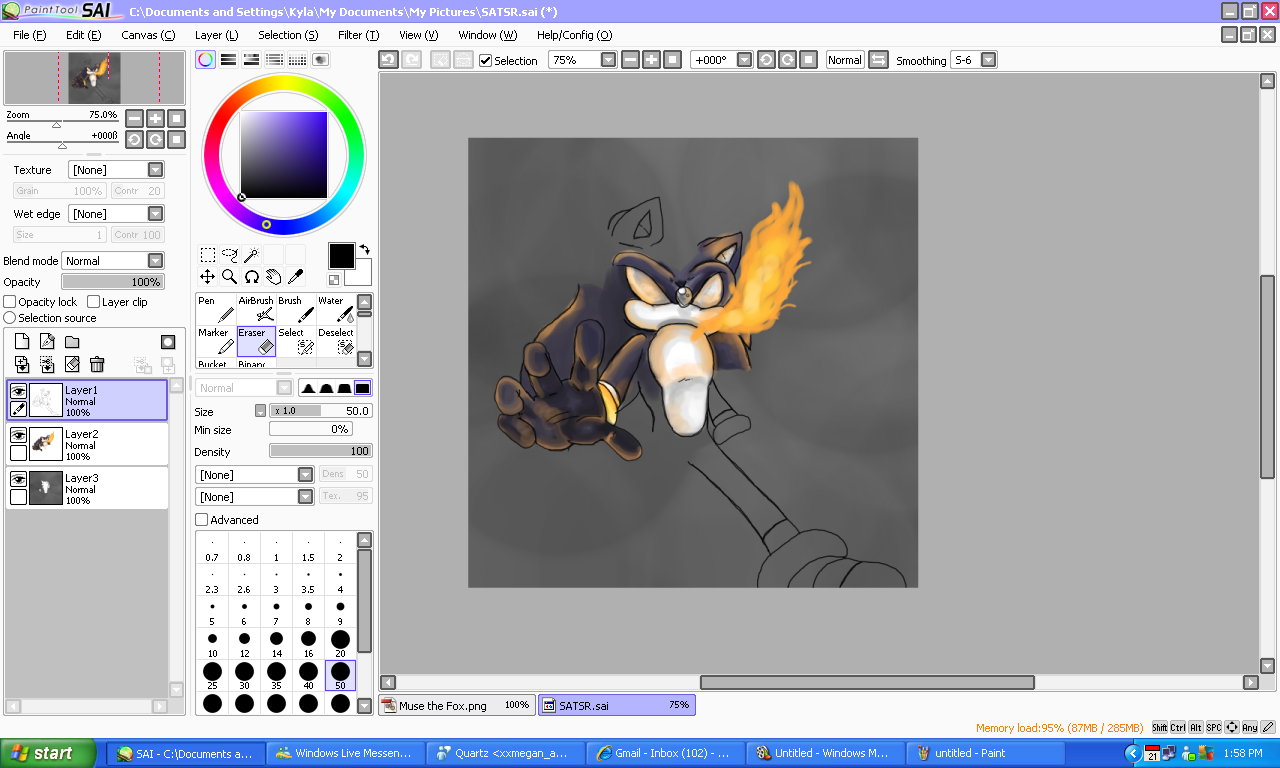Delete layer with the trash can icon
This screenshot has height=768, width=1280.
(x=97, y=365)
